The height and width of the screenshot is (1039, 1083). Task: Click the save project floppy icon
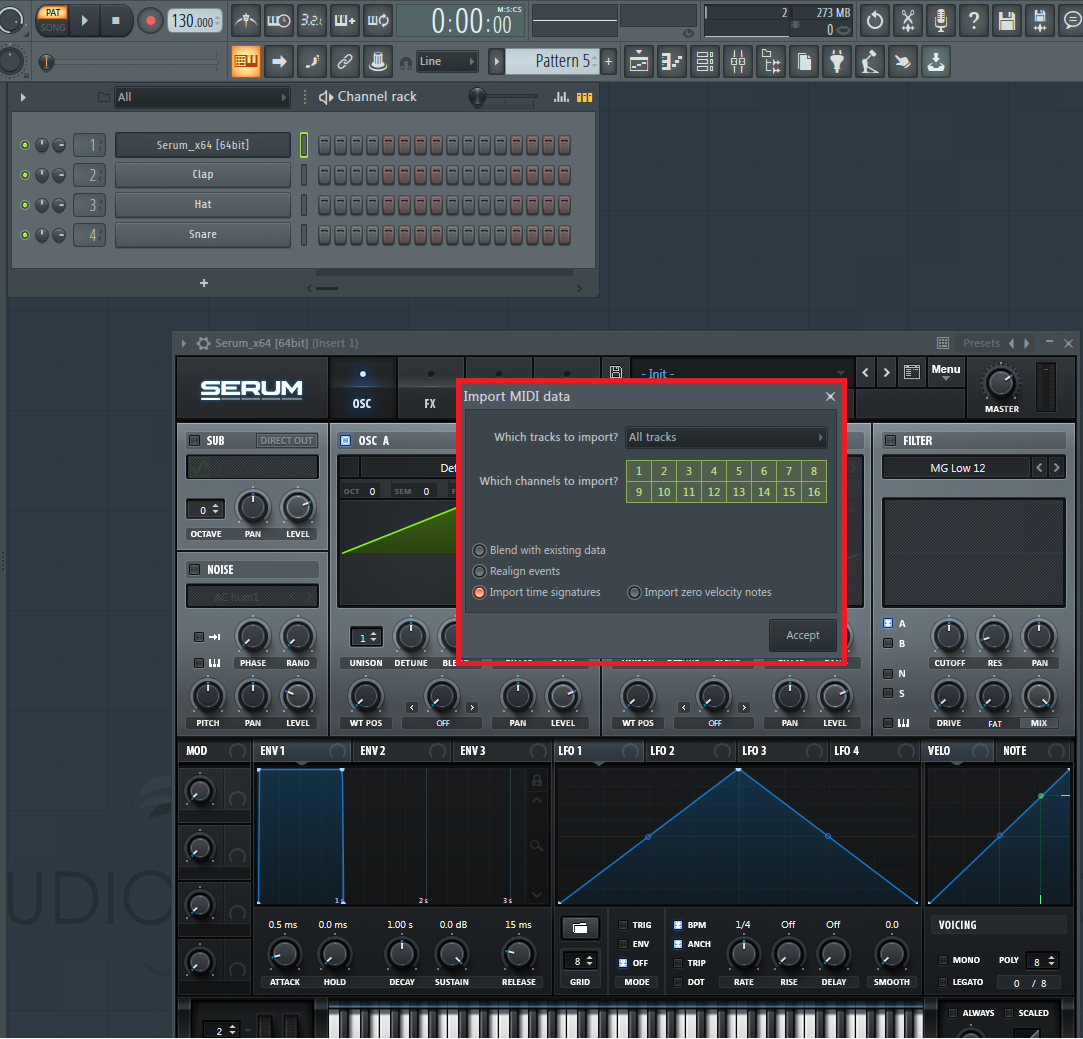[1007, 21]
